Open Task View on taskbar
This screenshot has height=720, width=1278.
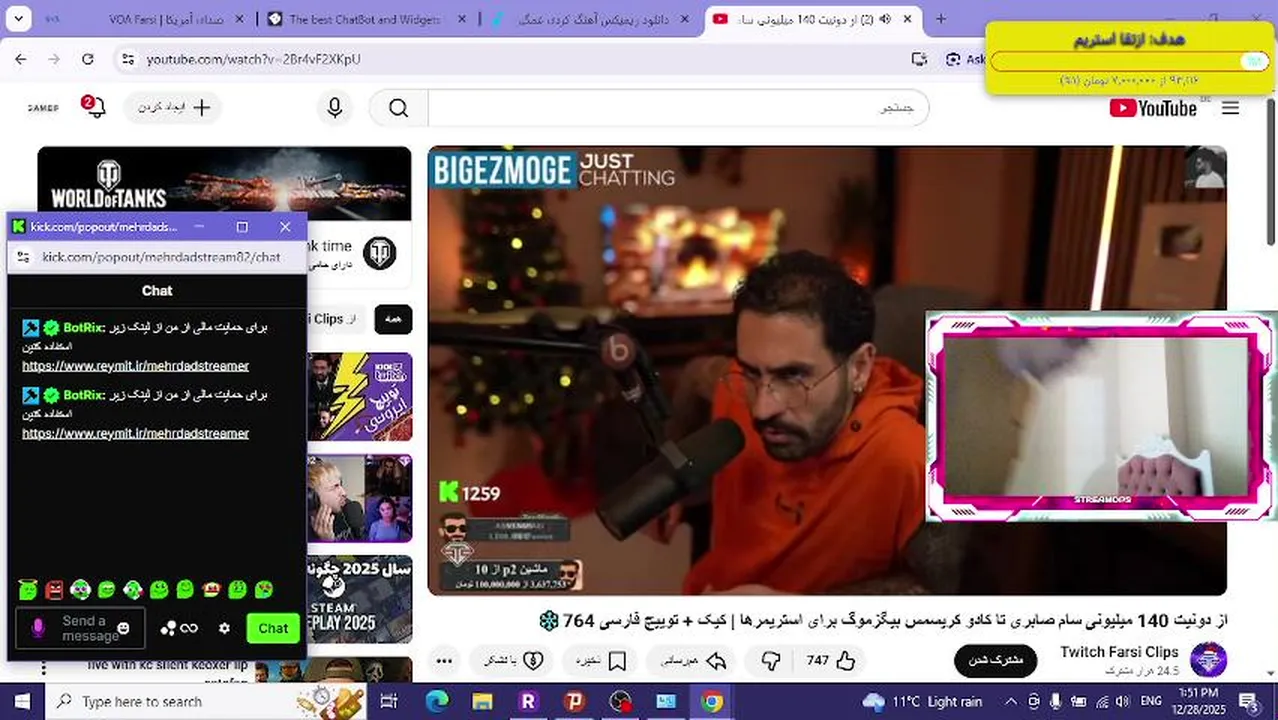[389, 701]
